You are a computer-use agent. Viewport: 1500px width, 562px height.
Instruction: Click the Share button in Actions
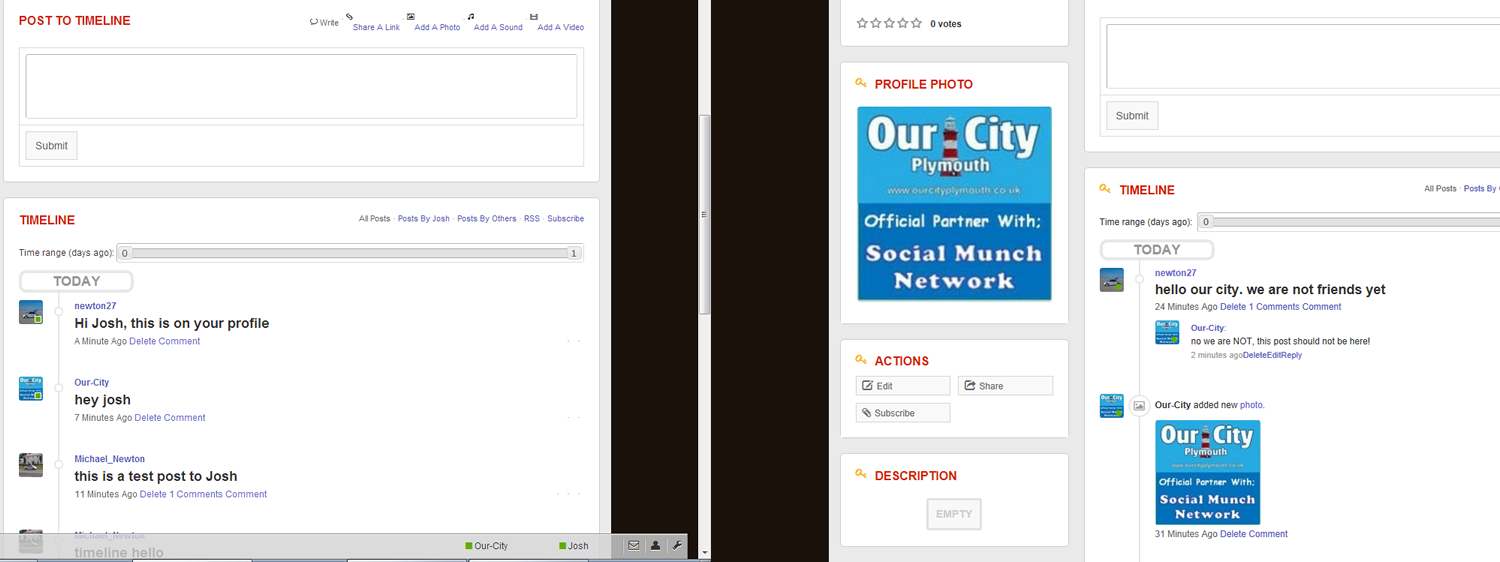pos(1004,386)
